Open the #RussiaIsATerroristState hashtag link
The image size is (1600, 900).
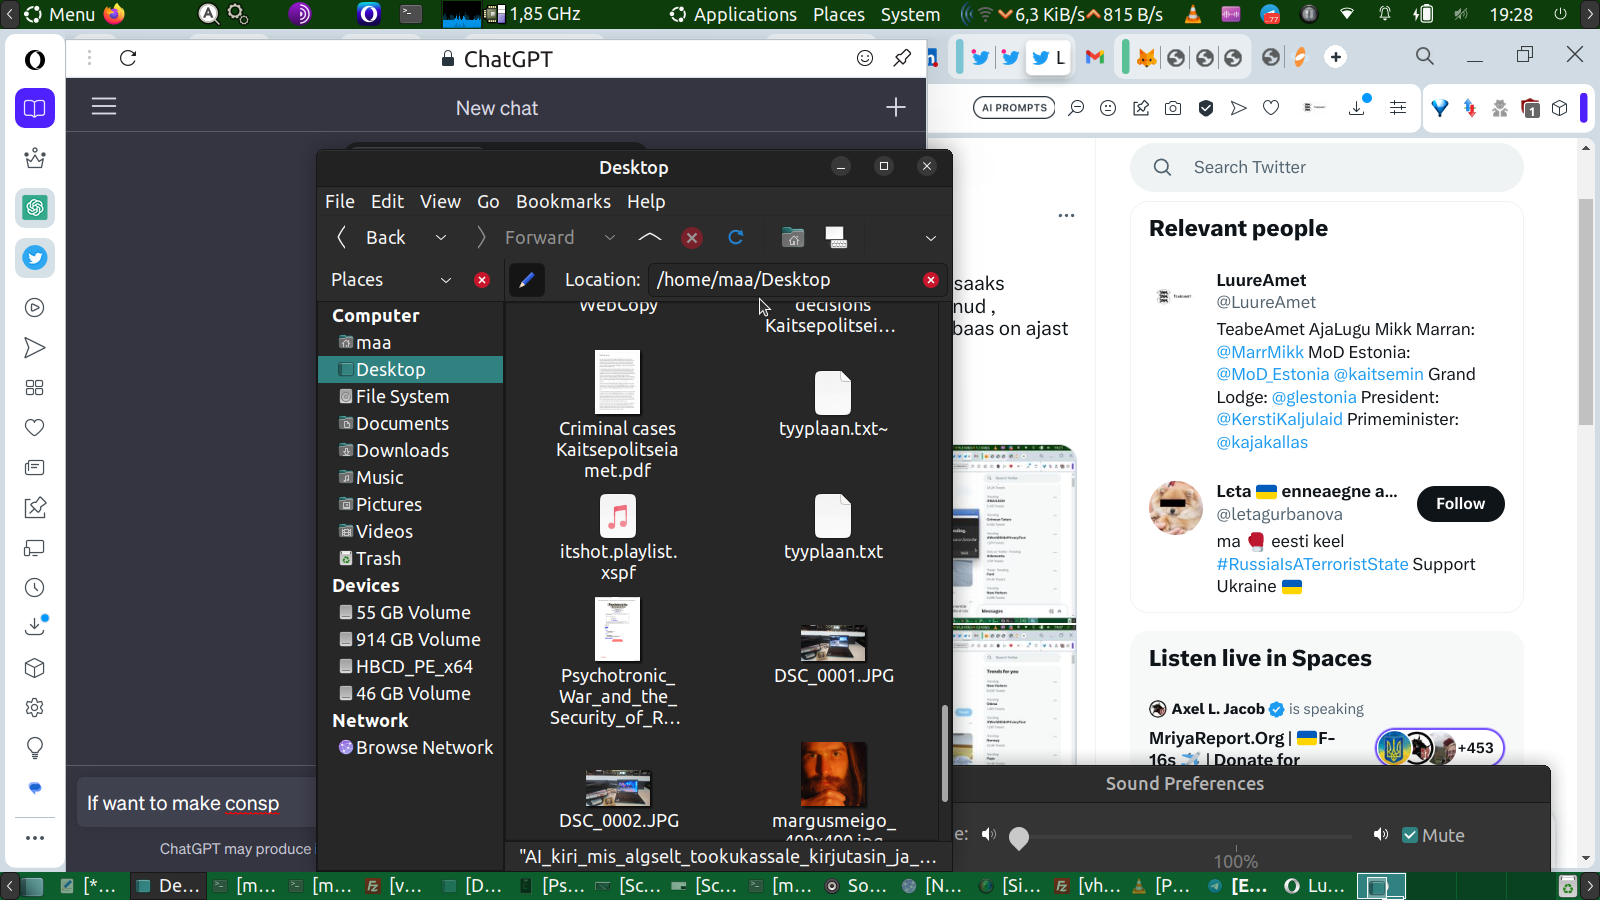[x=1312, y=564]
